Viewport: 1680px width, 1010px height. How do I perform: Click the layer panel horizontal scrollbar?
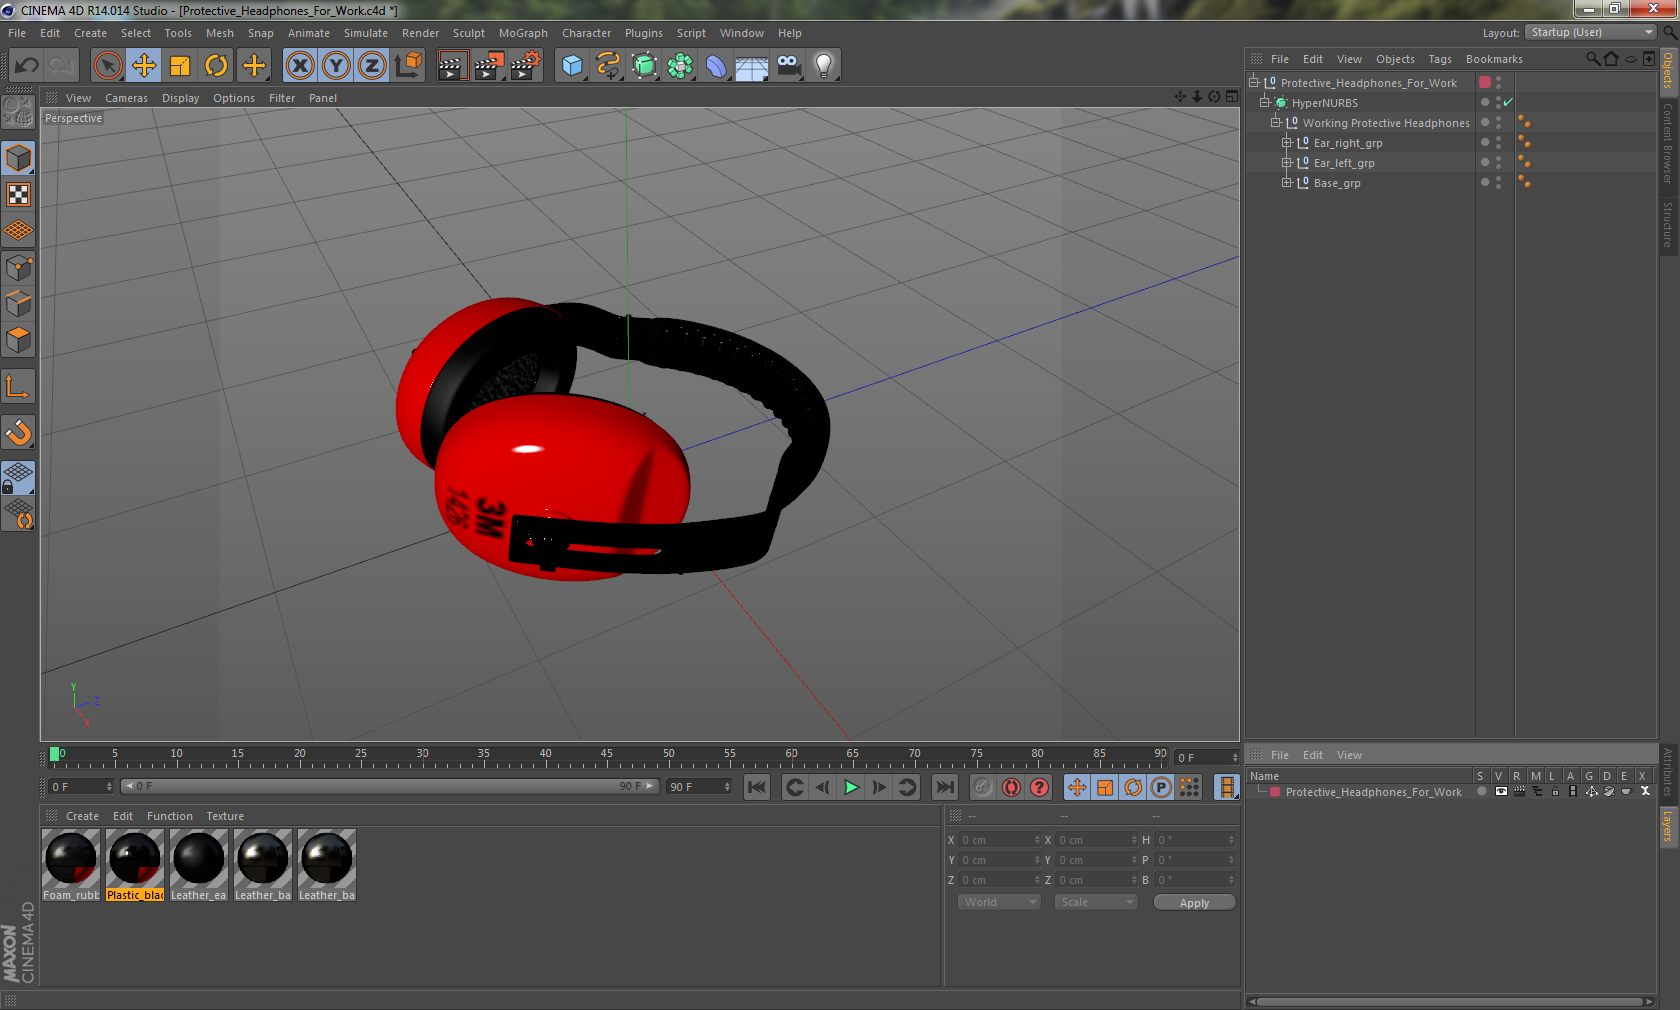click(x=1450, y=1001)
